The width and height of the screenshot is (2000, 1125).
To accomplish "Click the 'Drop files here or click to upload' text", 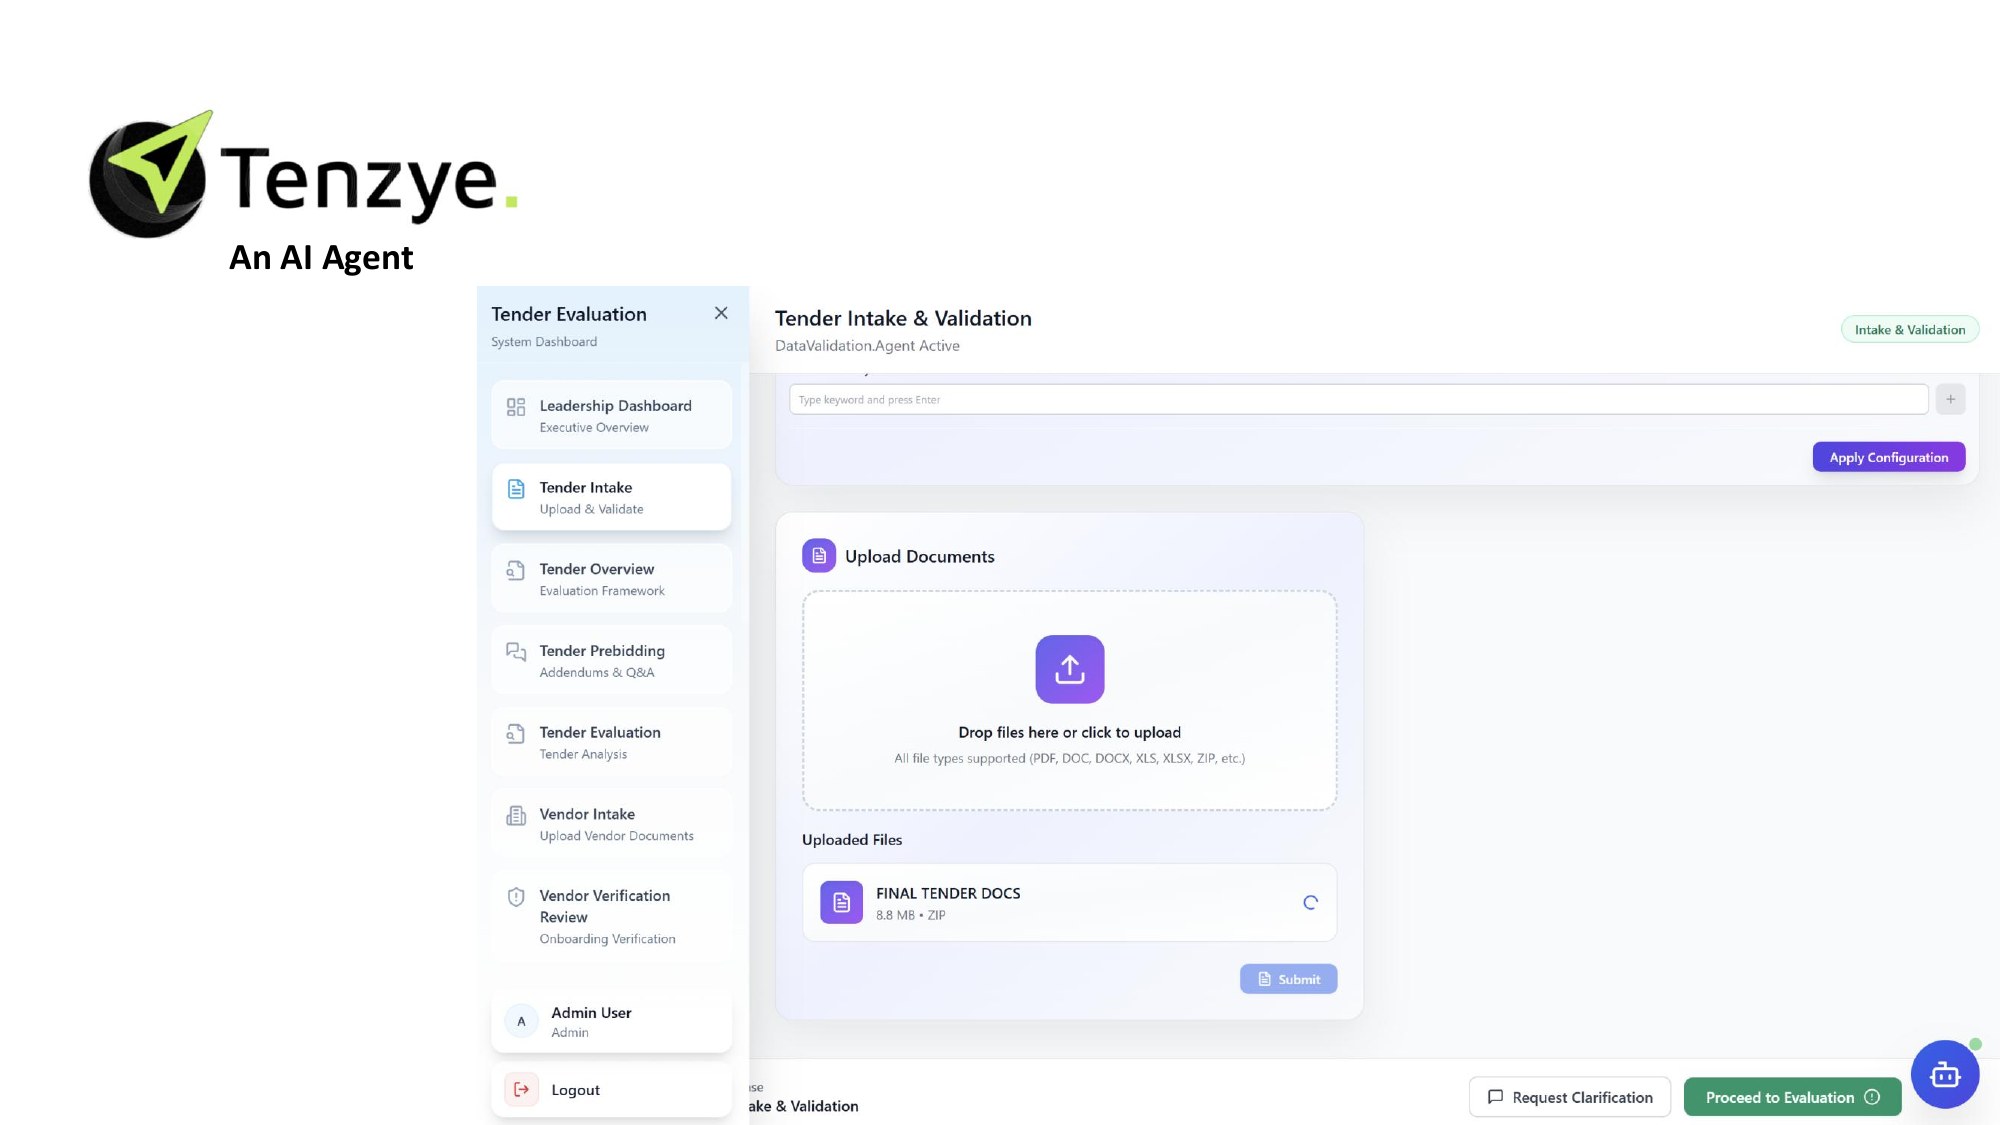I will pyautogui.click(x=1069, y=732).
